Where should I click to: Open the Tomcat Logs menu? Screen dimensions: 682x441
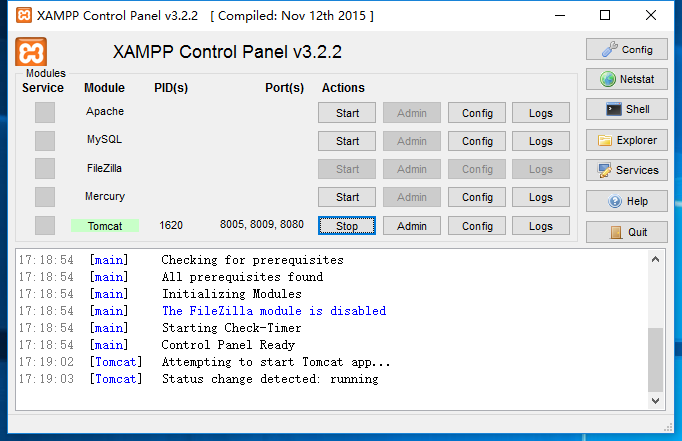pos(541,226)
